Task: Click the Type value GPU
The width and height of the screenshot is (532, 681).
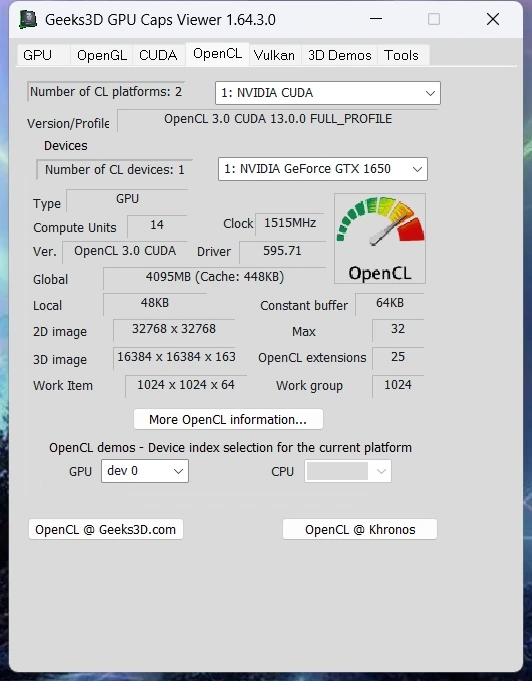Action: click(x=127, y=200)
